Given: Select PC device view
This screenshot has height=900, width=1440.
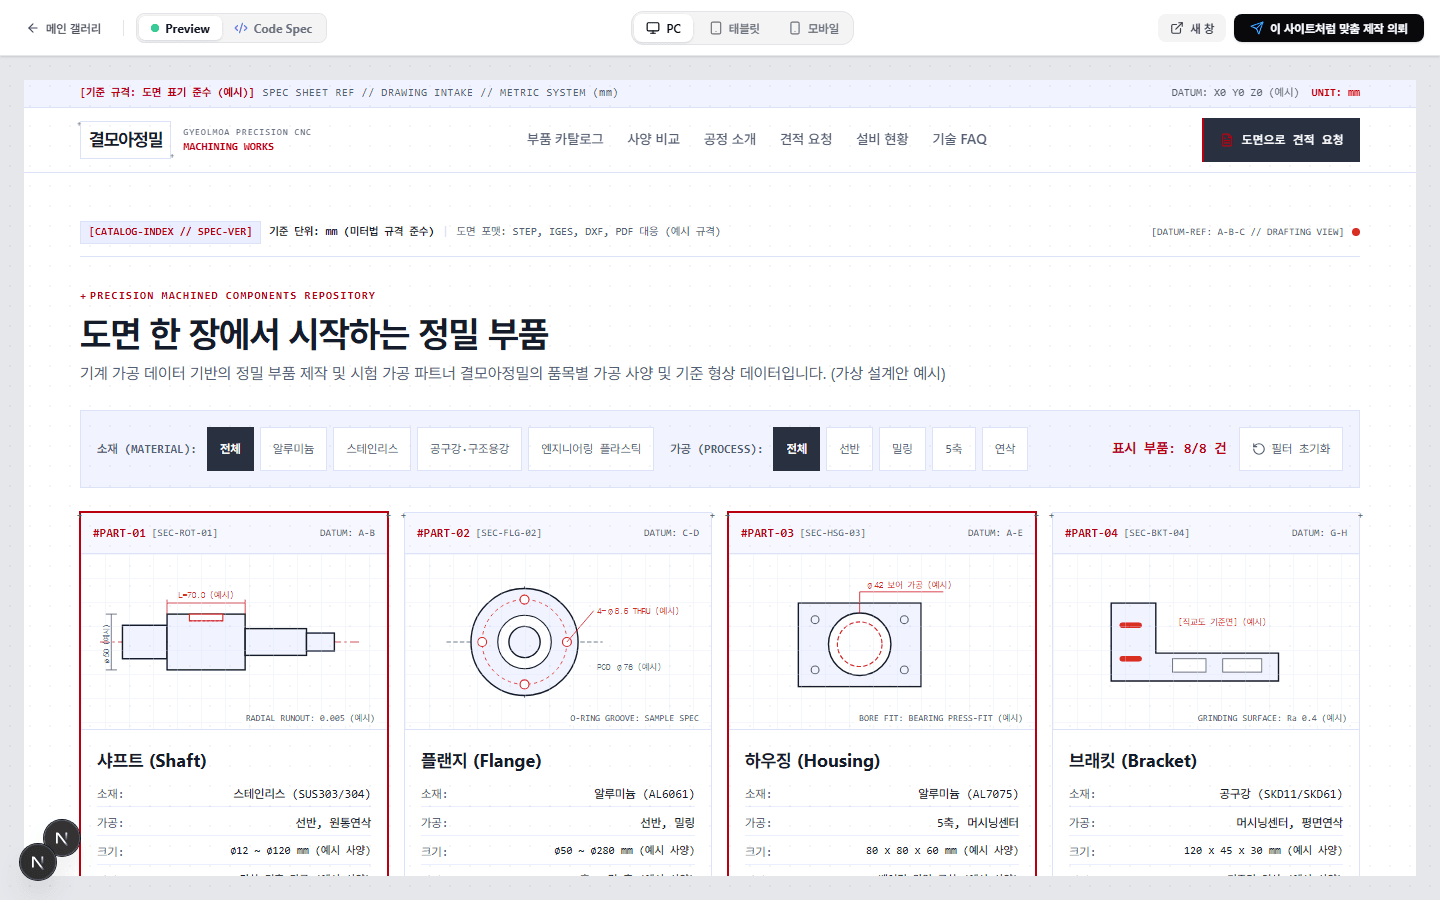Looking at the screenshot, I should click(664, 28).
